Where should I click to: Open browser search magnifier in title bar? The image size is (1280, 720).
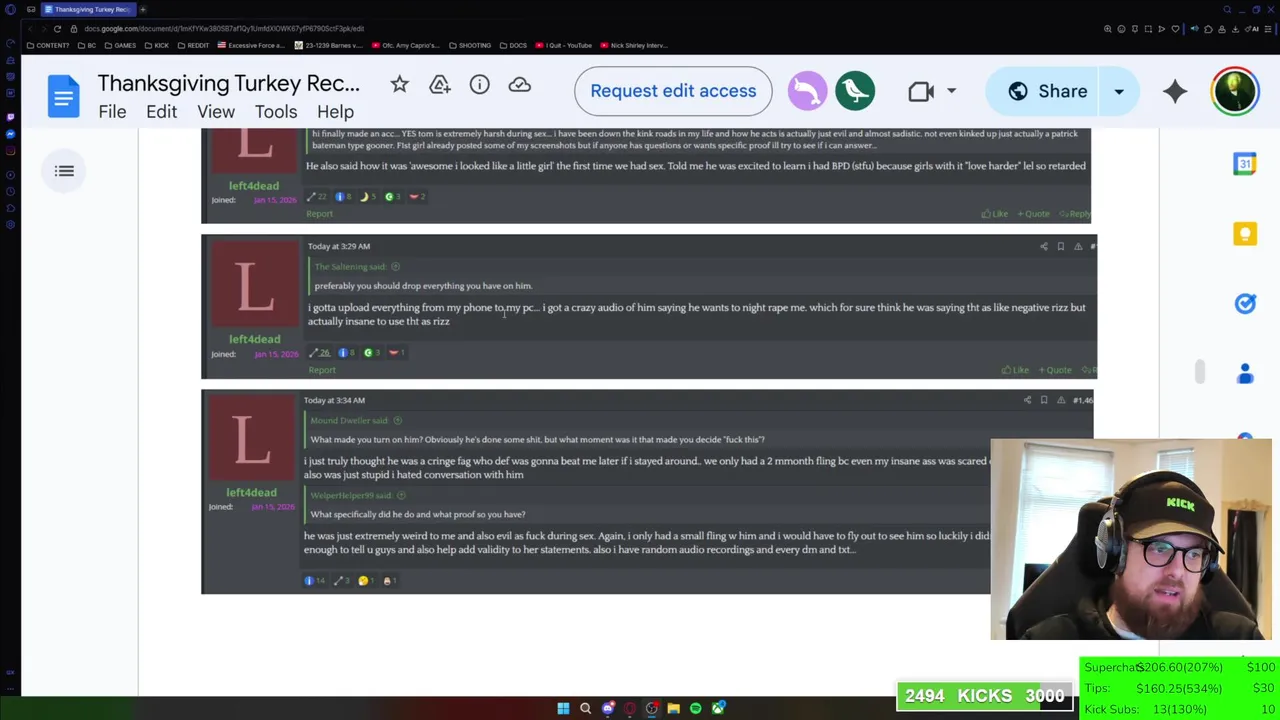[x=1227, y=9]
